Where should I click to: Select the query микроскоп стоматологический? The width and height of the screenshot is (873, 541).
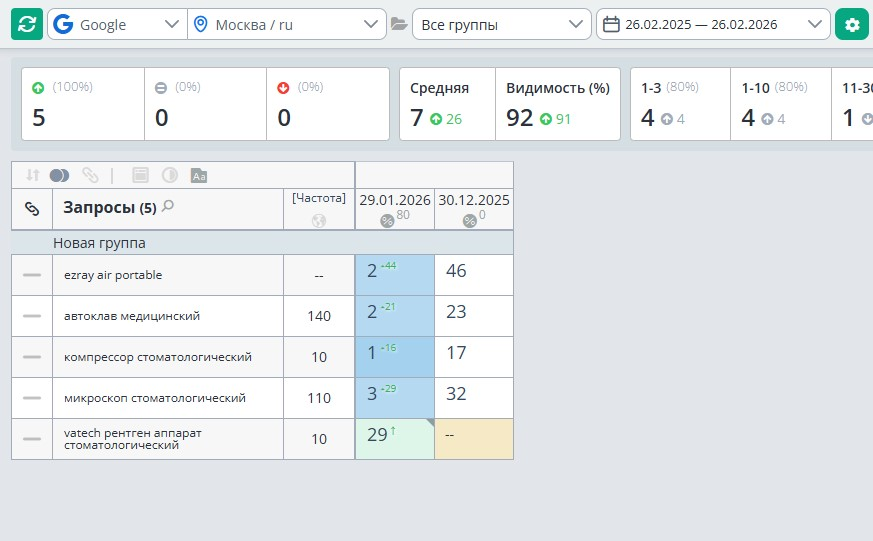(x=155, y=398)
